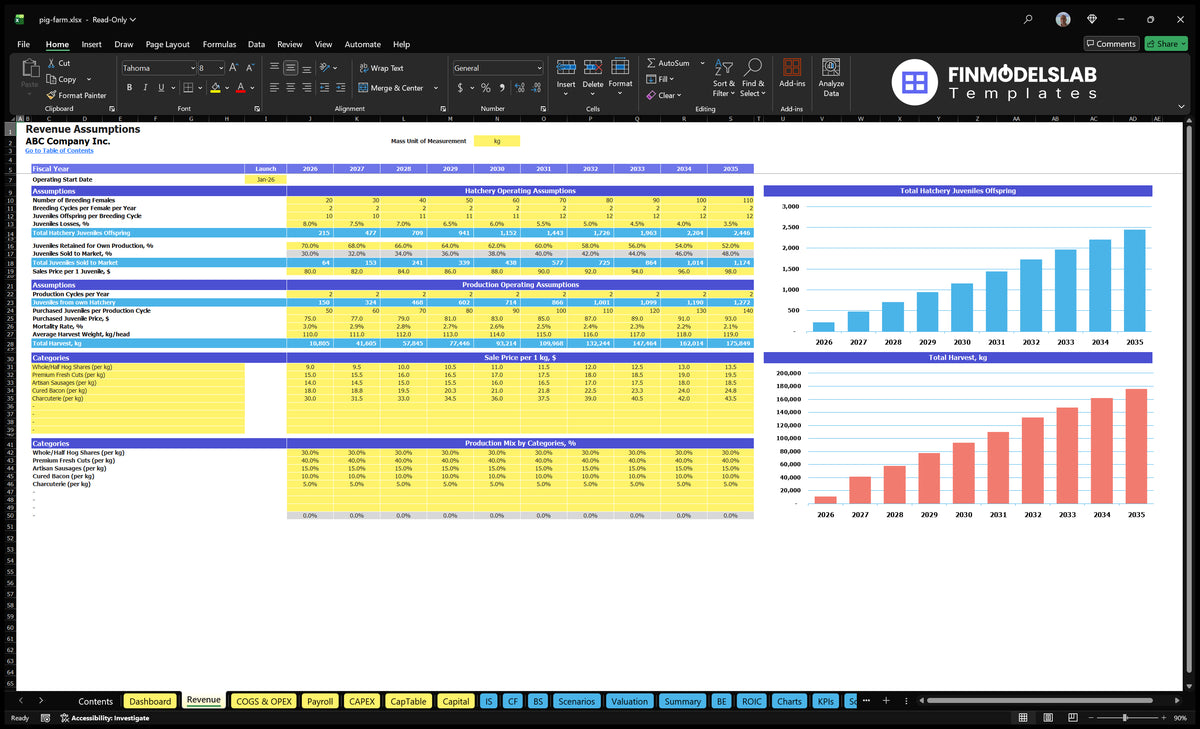
Task: Open the Tahoma font name dropdown
Action: coord(192,68)
